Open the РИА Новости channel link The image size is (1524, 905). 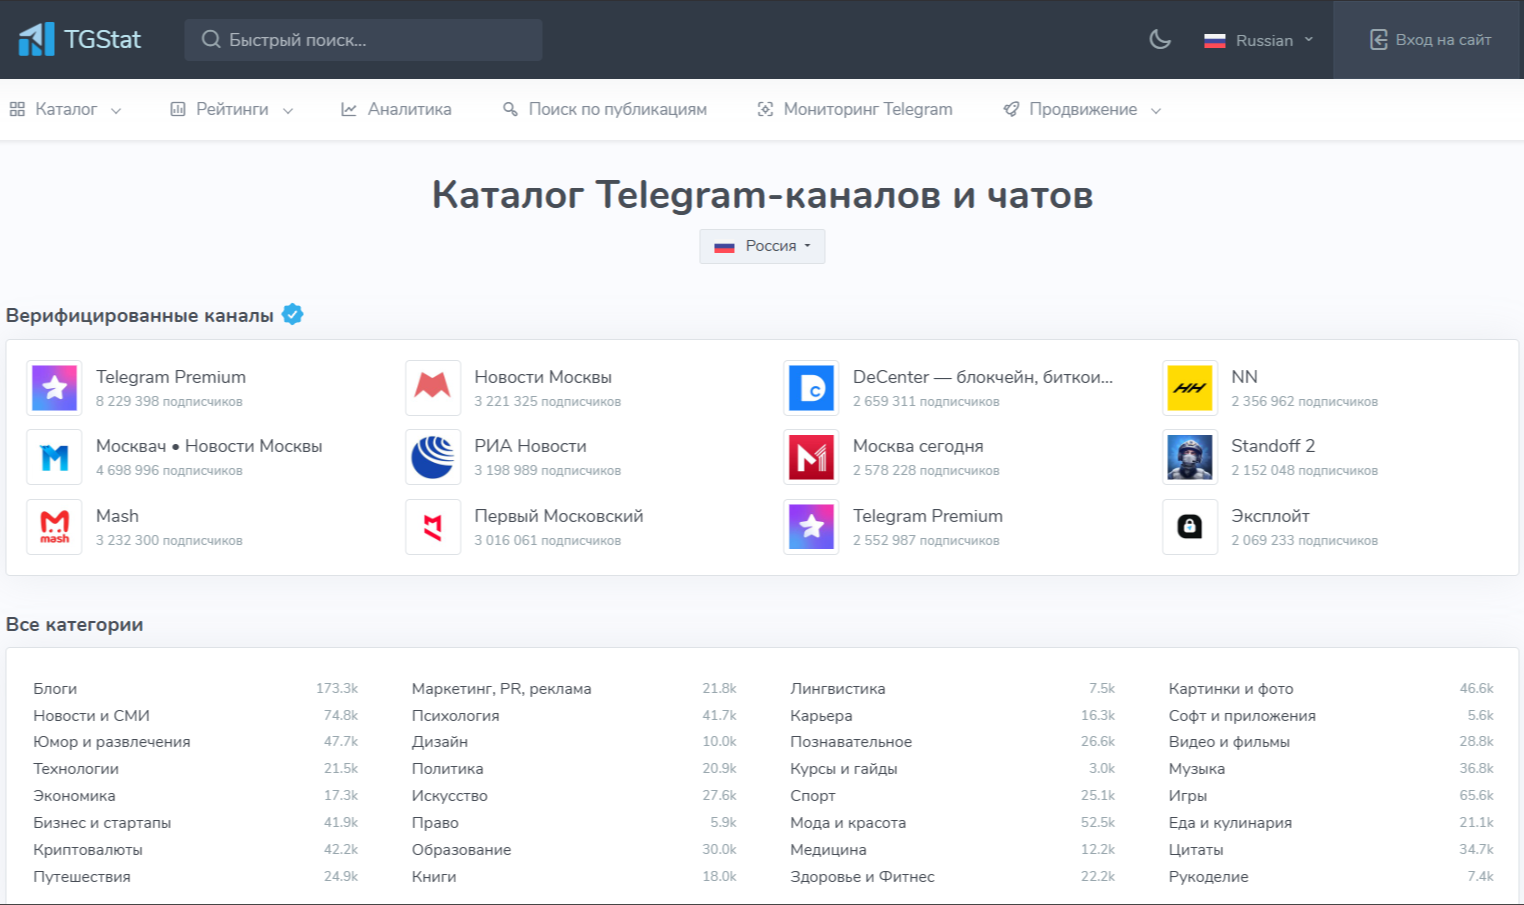(x=530, y=446)
